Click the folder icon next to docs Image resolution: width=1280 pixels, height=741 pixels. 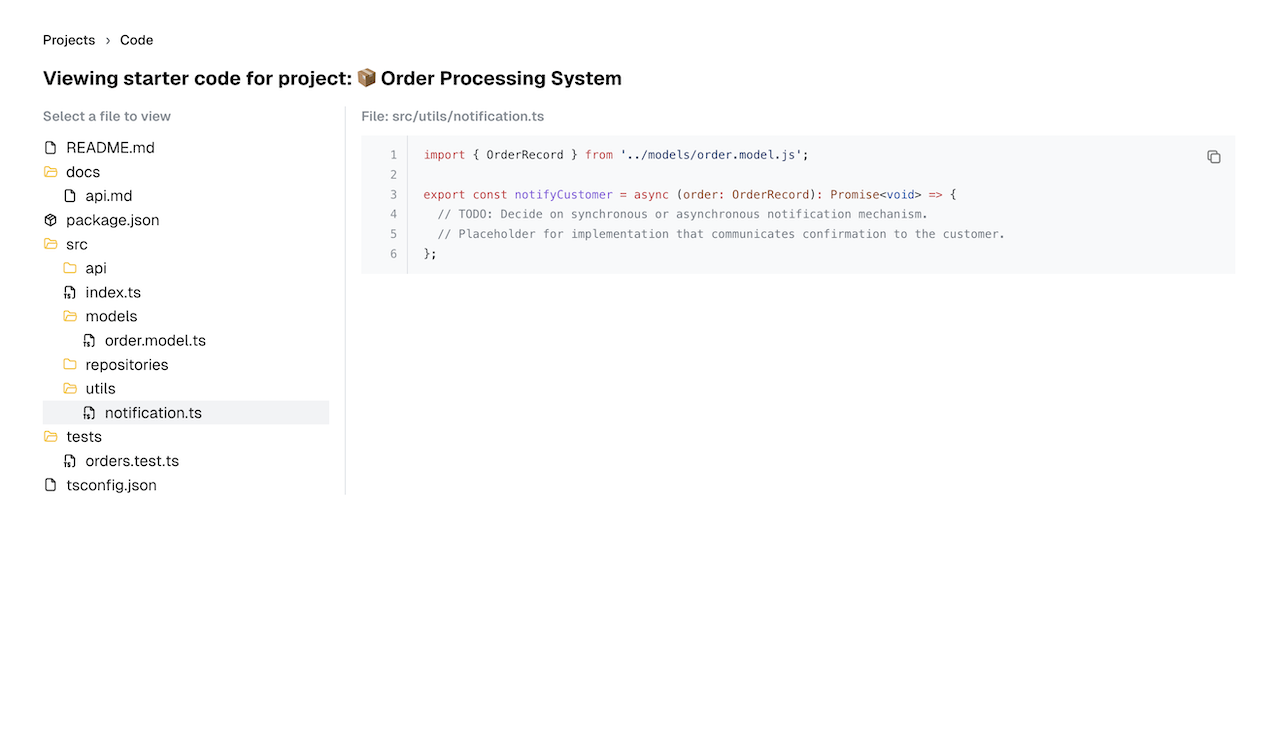(50, 171)
